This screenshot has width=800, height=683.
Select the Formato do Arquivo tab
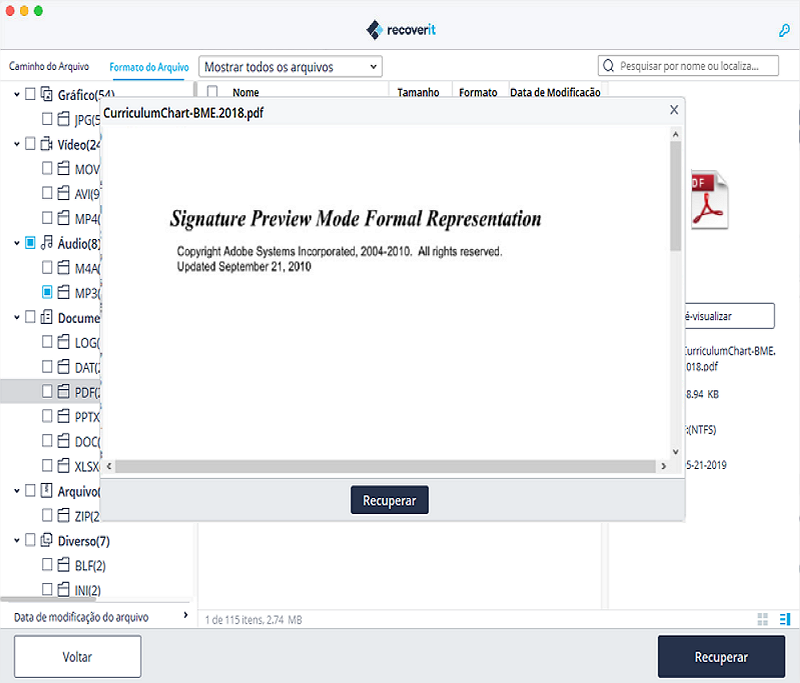click(x=149, y=67)
